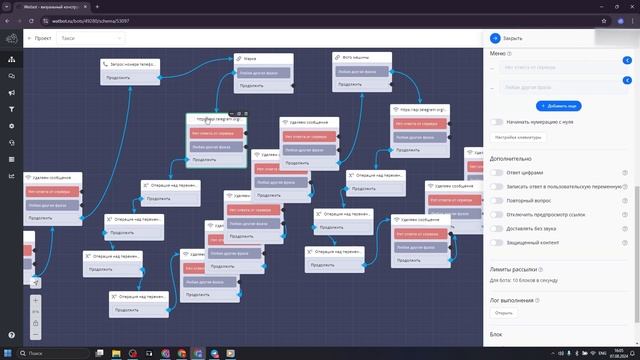Click the more options icon above selected block

coord(232,114)
